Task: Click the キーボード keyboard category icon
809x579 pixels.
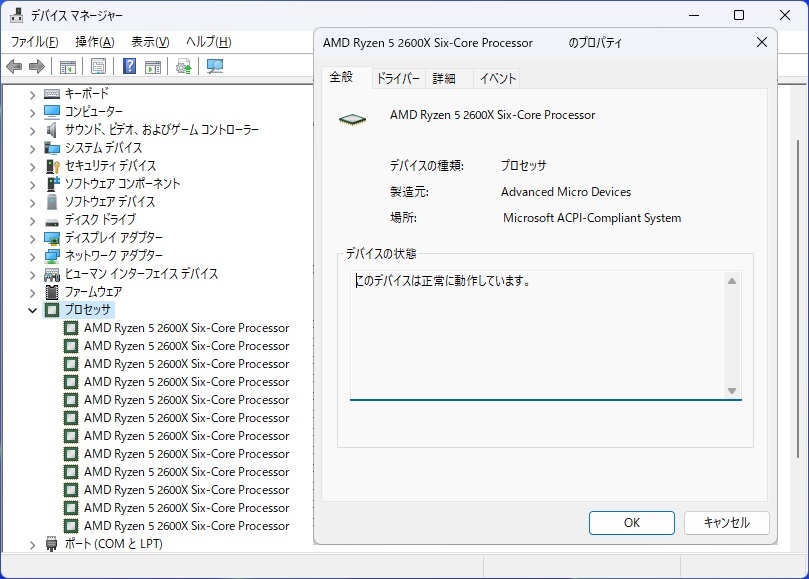Action: (52, 94)
